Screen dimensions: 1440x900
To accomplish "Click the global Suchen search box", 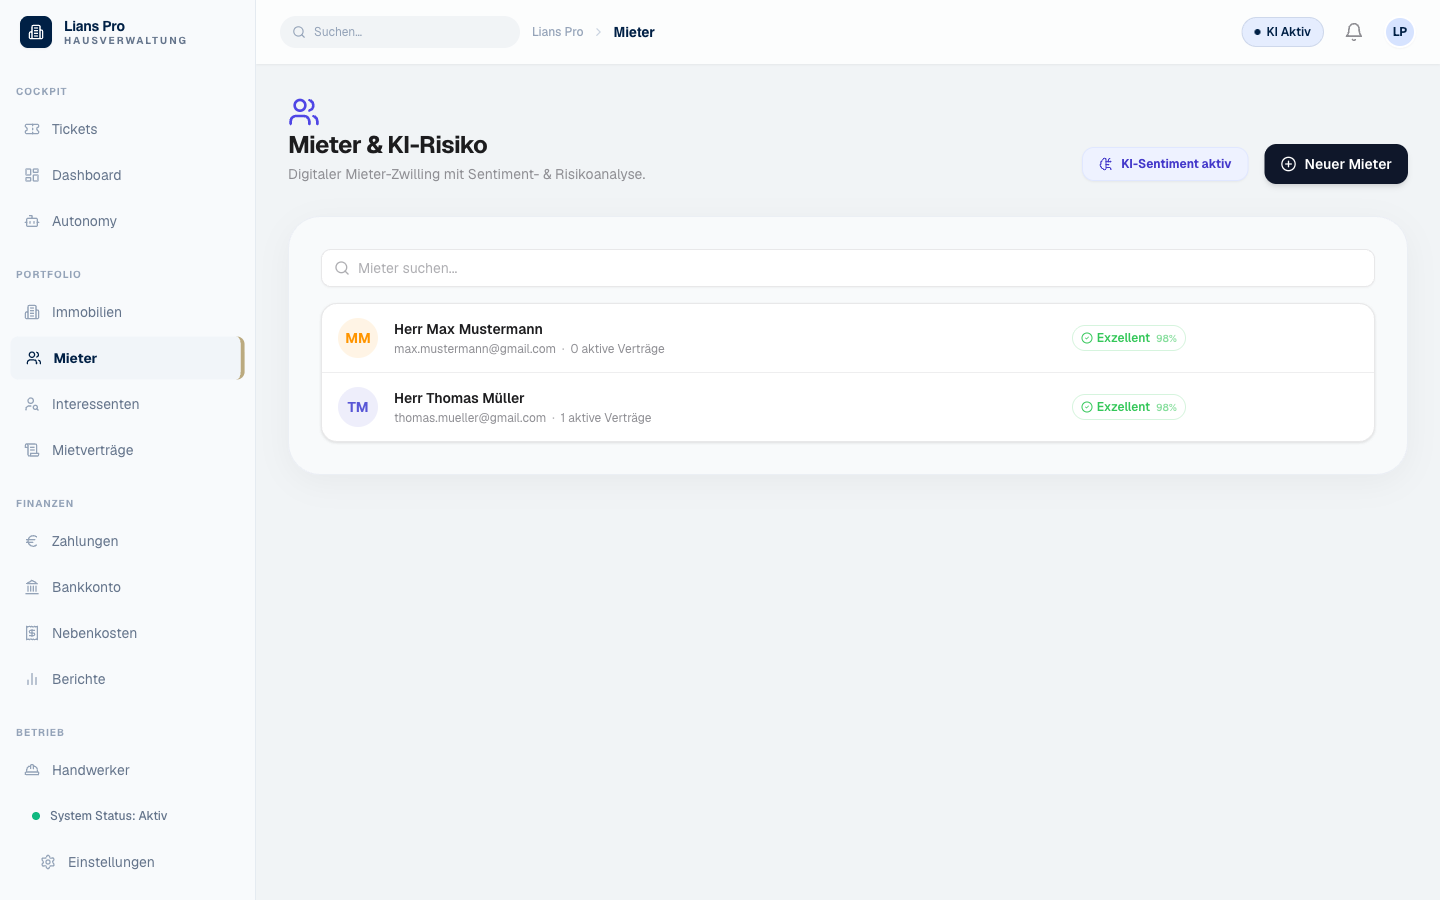I will coord(400,32).
